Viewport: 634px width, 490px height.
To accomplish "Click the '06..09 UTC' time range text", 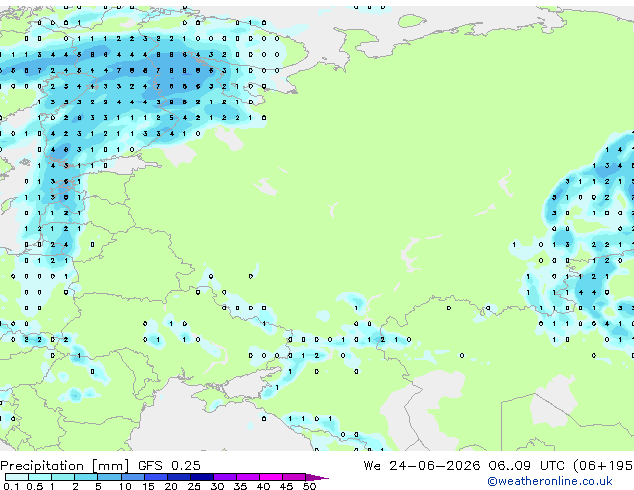I will [526, 466].
